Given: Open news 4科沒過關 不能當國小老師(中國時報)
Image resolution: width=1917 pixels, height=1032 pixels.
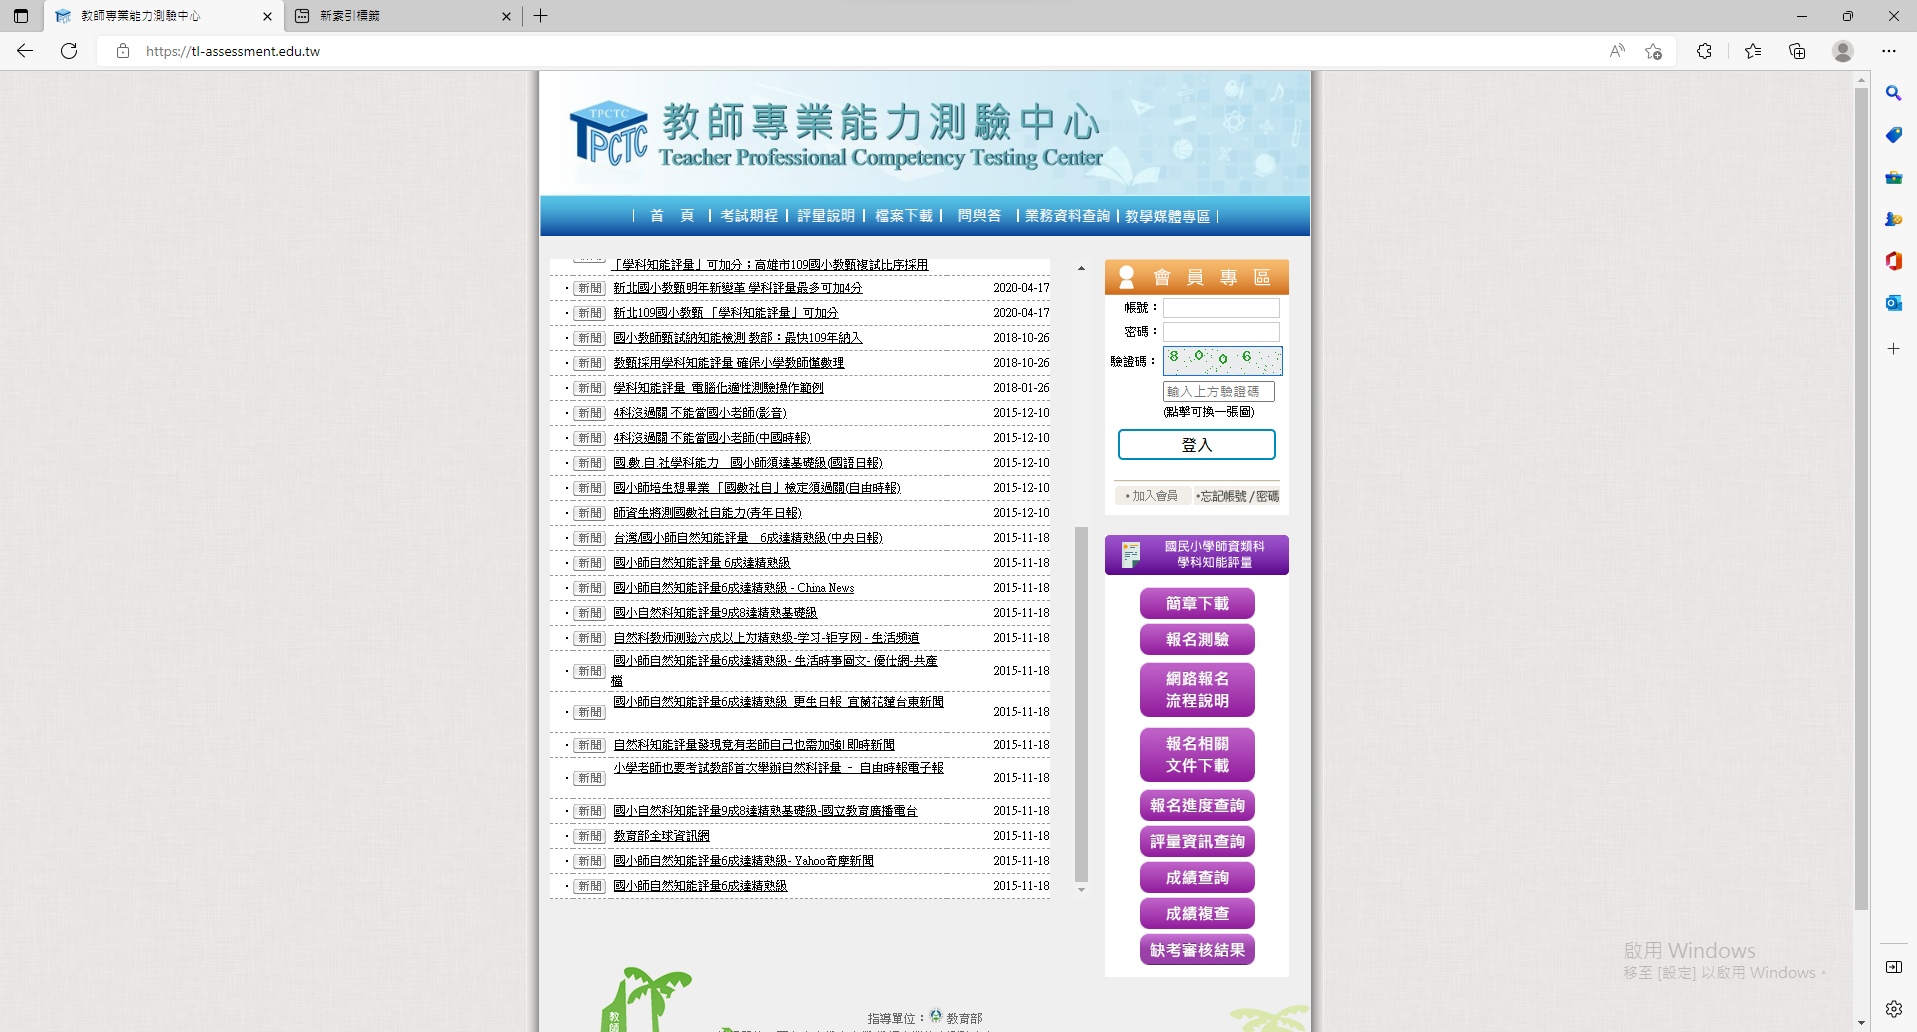Looking at the screenshot, I should (712, 438).
